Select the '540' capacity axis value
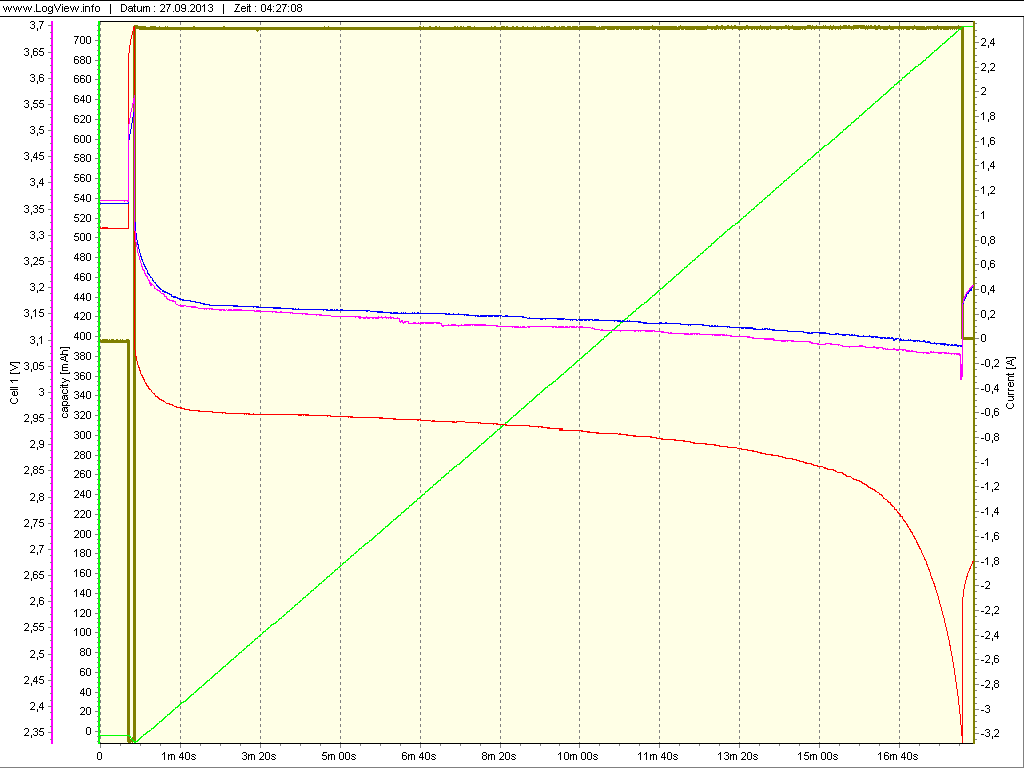 (82, 199)
